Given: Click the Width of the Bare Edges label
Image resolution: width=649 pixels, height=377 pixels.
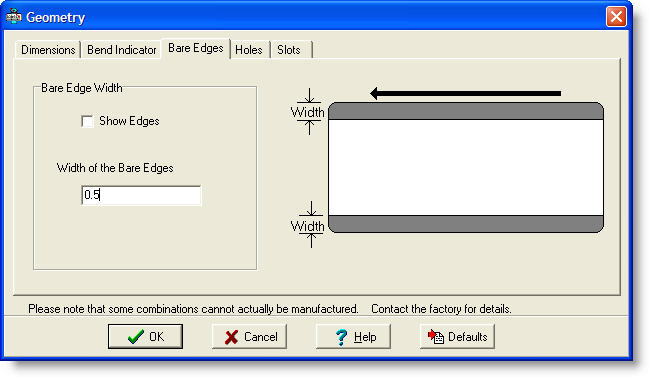Looking at the screenshot, I should tap(115, 168).
